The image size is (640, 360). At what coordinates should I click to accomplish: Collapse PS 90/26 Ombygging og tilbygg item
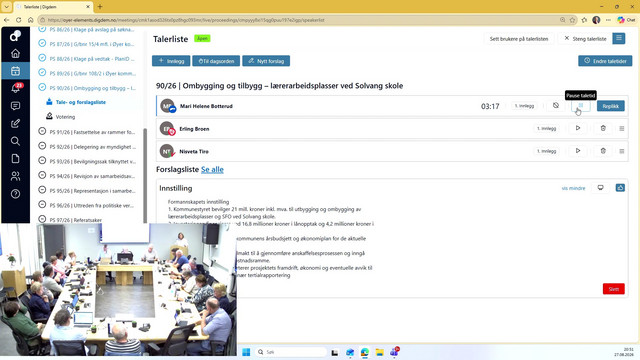pyautogui.click(x=42, y=87)
